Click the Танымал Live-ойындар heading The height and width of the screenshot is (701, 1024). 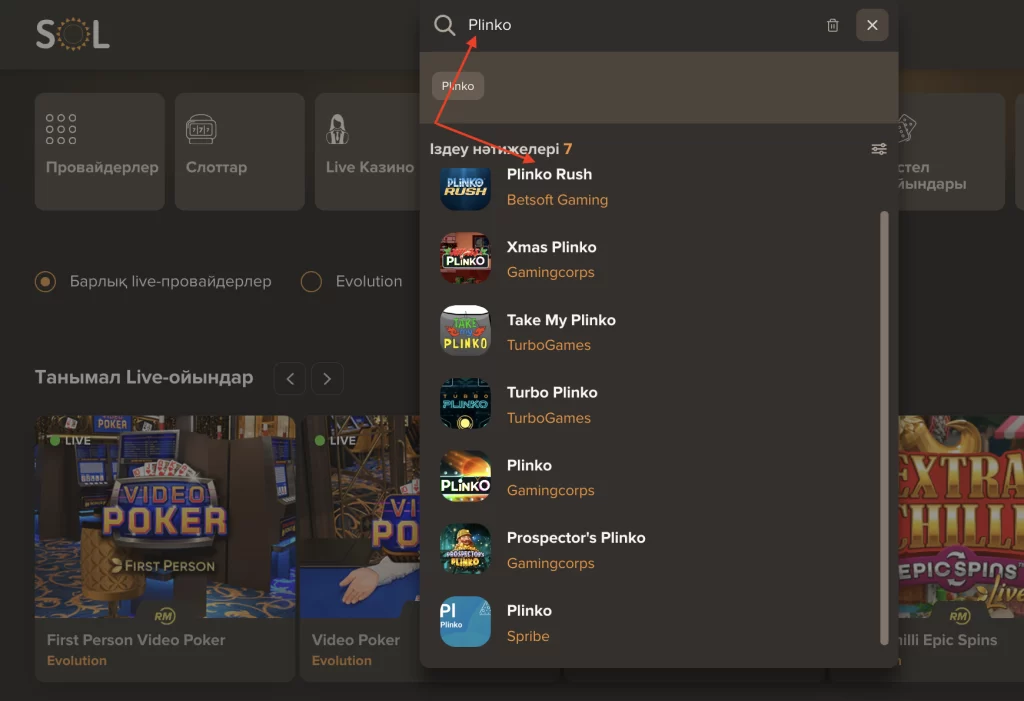pyautogui.click(x=144, y=378)
